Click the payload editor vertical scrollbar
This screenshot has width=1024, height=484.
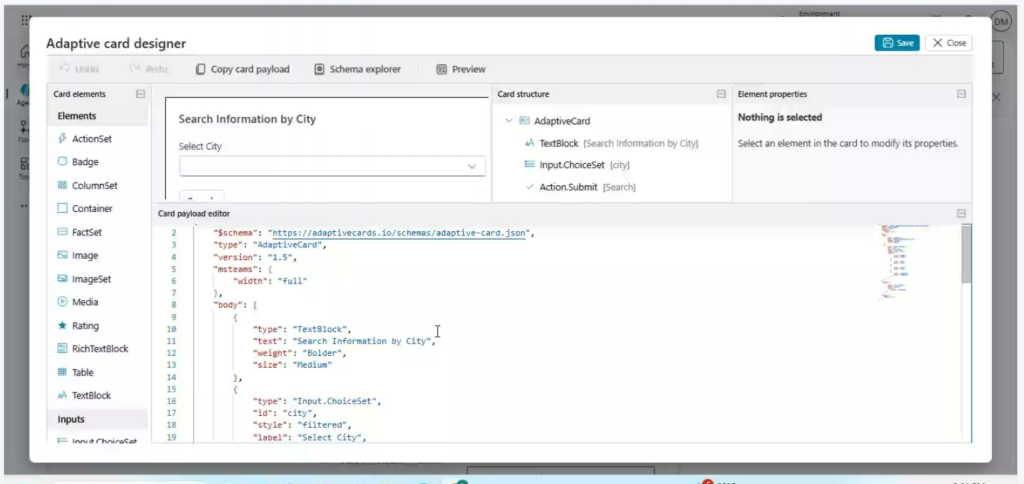coord(965,255)
